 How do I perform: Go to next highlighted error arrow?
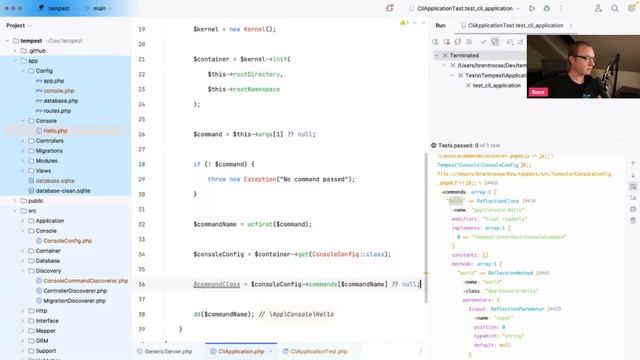tap(423, 23)
